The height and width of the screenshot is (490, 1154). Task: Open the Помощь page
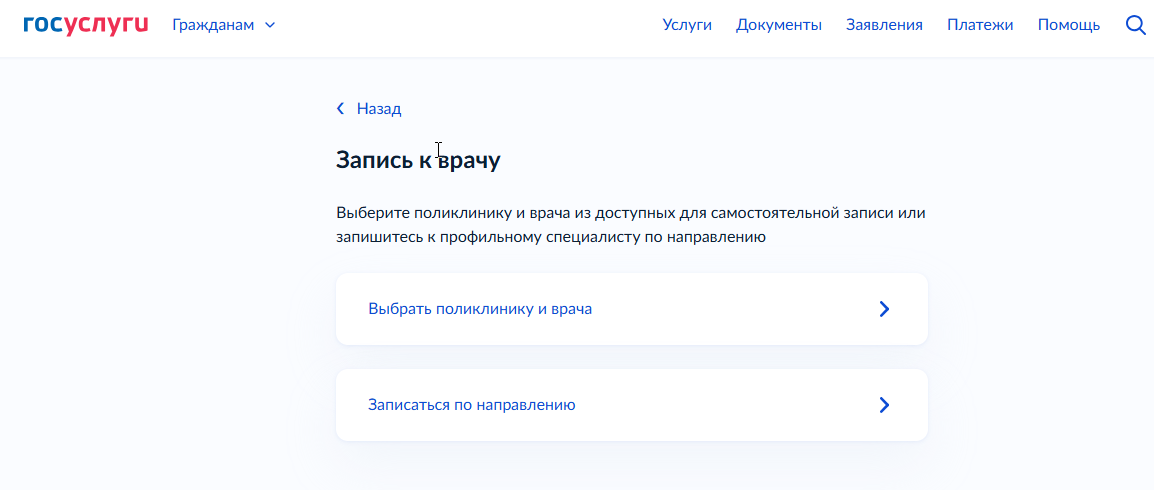[x=1069, y=25]
